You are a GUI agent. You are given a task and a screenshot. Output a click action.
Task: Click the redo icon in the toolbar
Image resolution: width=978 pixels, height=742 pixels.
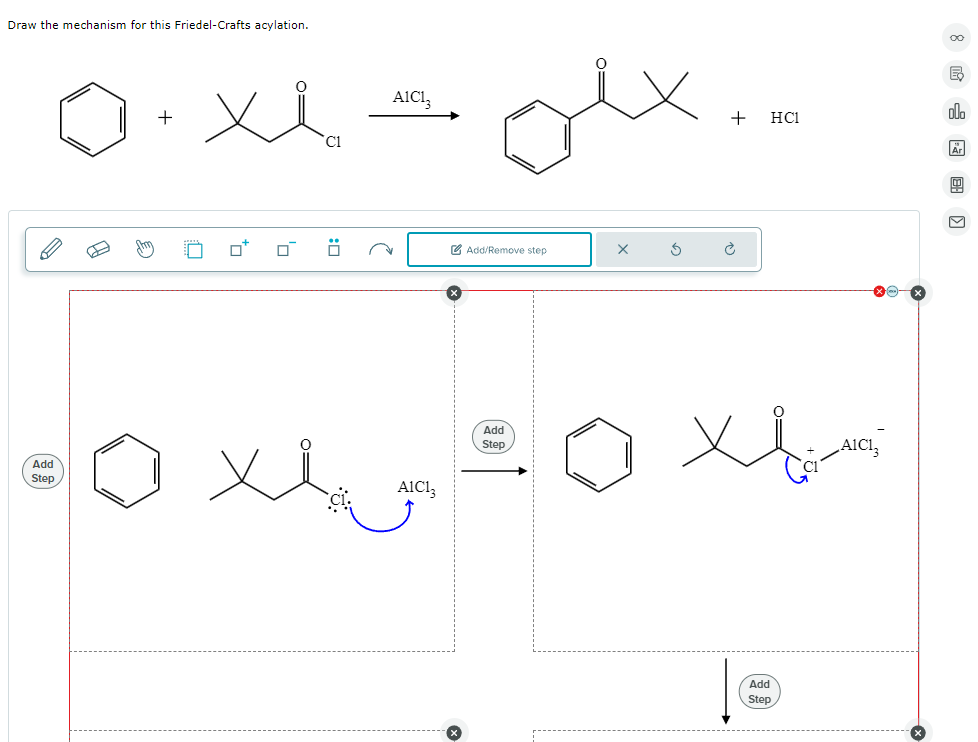[729, 249]
